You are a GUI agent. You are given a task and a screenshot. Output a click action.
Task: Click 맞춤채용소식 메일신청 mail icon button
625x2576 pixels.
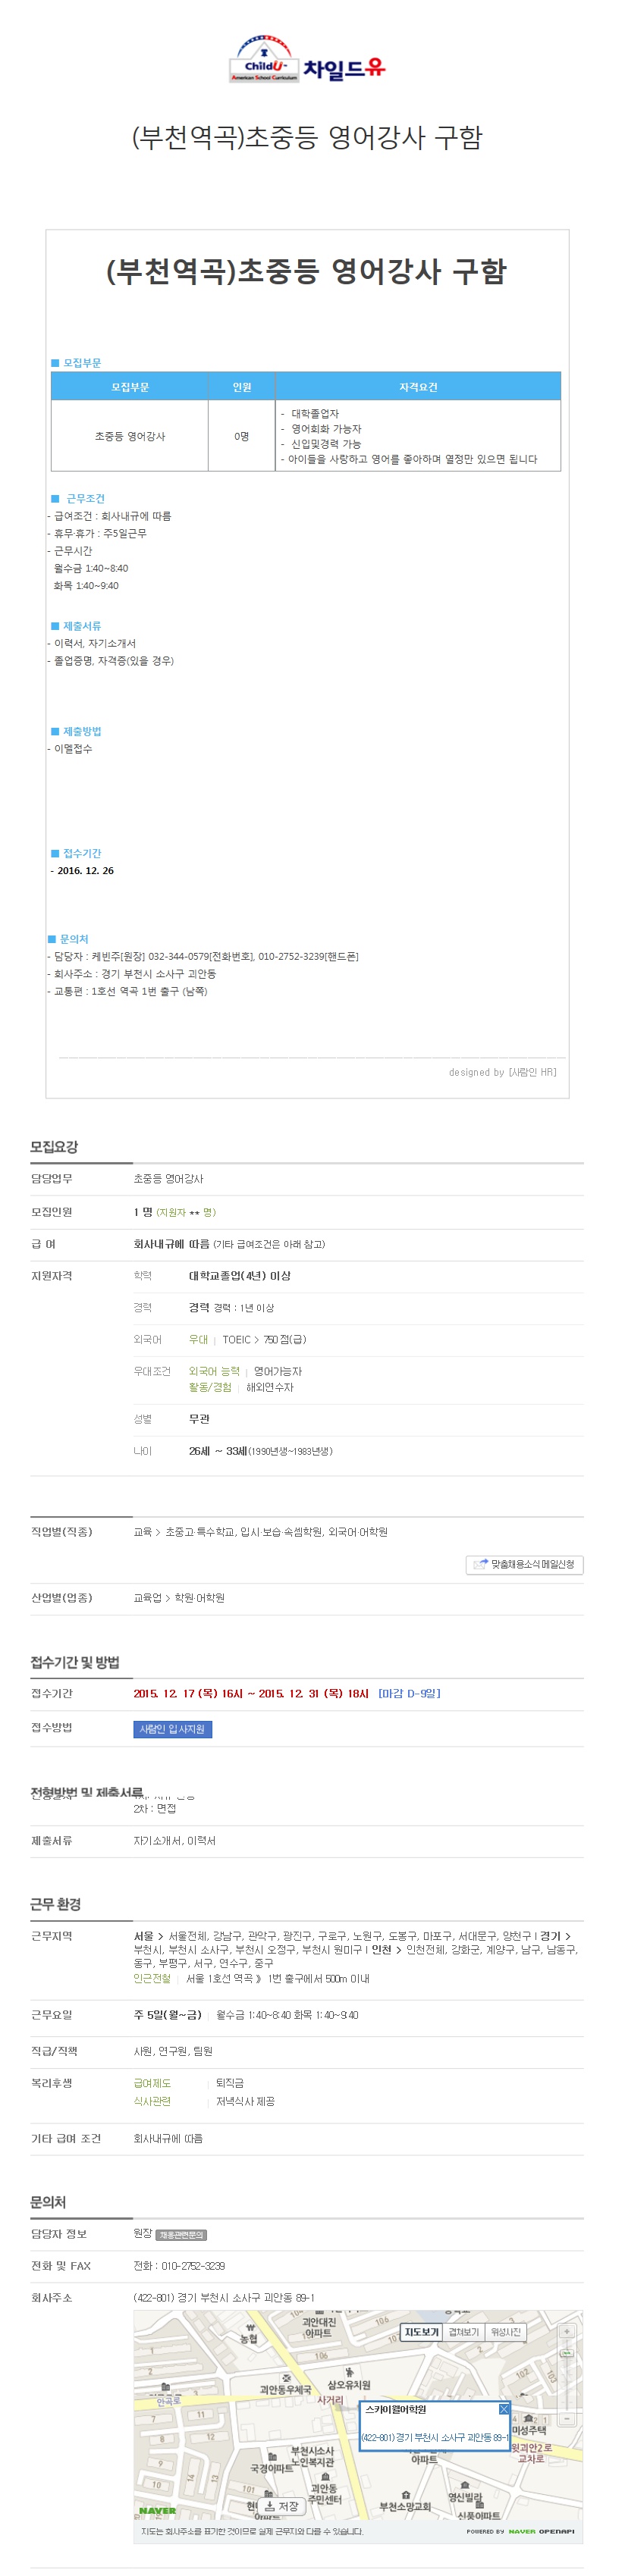(x=524, y=1565)
